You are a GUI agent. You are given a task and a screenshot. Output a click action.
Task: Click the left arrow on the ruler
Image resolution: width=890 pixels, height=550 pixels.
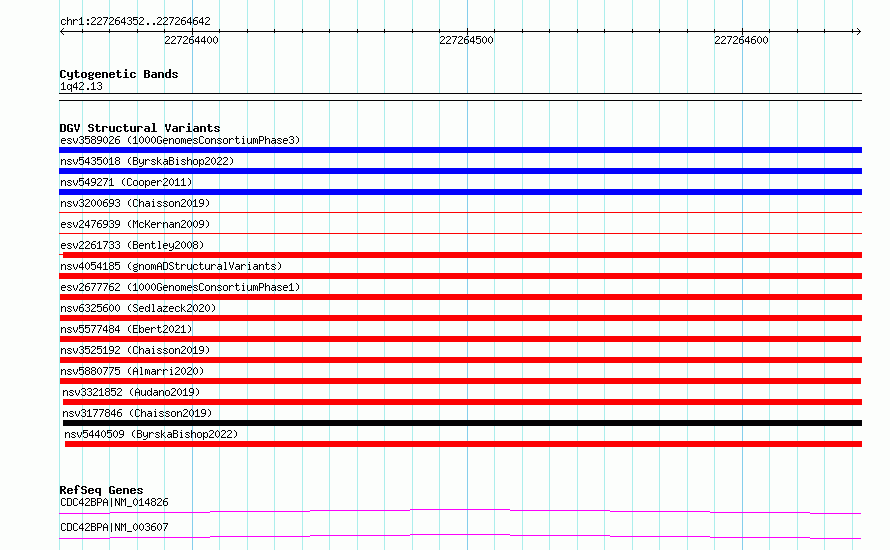click(62, 32)
